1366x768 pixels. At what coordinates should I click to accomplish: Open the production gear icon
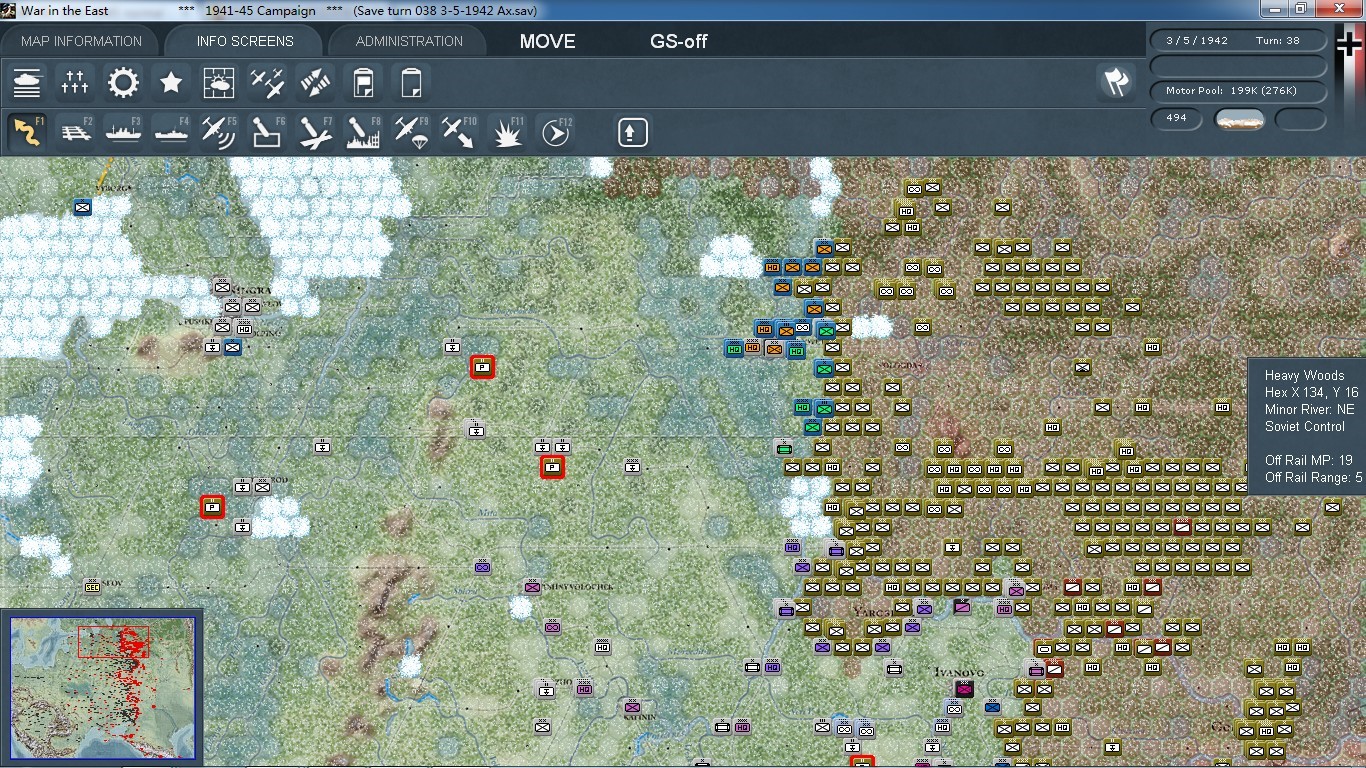pyautogui.click(x=123, y=83)
